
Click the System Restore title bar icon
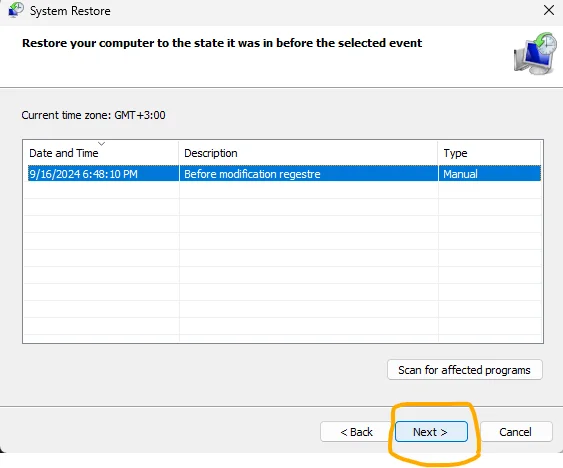coord(16,10)
